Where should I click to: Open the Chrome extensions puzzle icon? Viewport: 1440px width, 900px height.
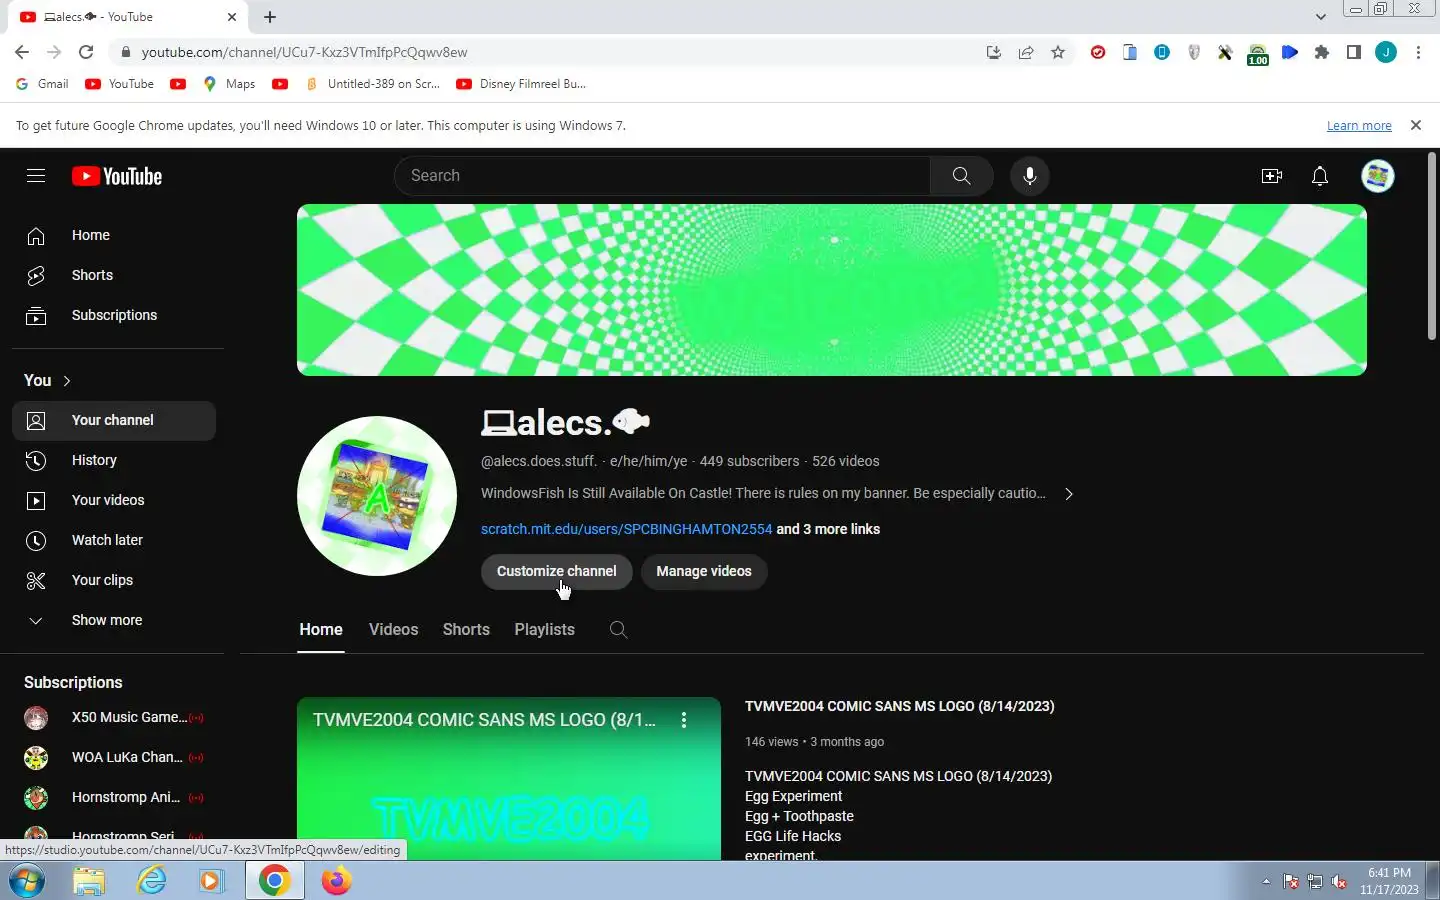pyautogui.click(x=1322, y=52)
